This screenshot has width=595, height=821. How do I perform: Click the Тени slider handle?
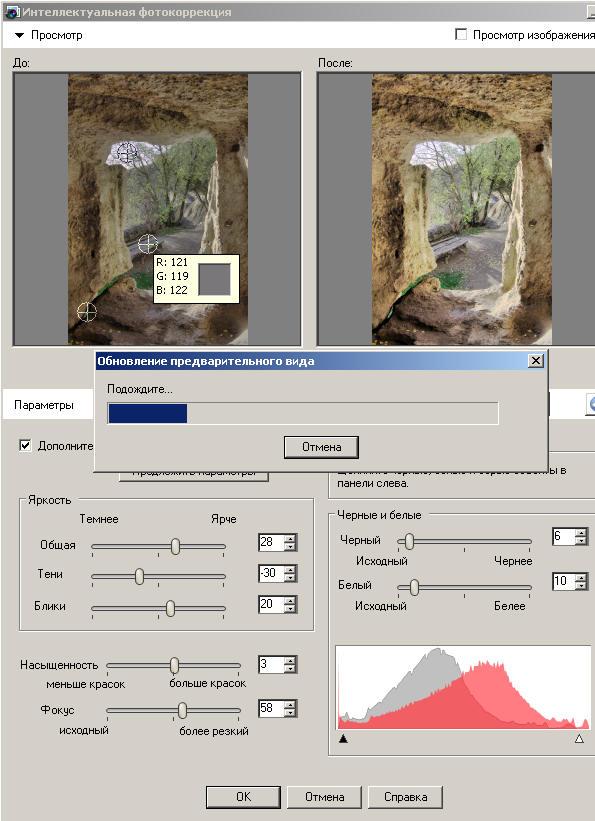(139, 576)
